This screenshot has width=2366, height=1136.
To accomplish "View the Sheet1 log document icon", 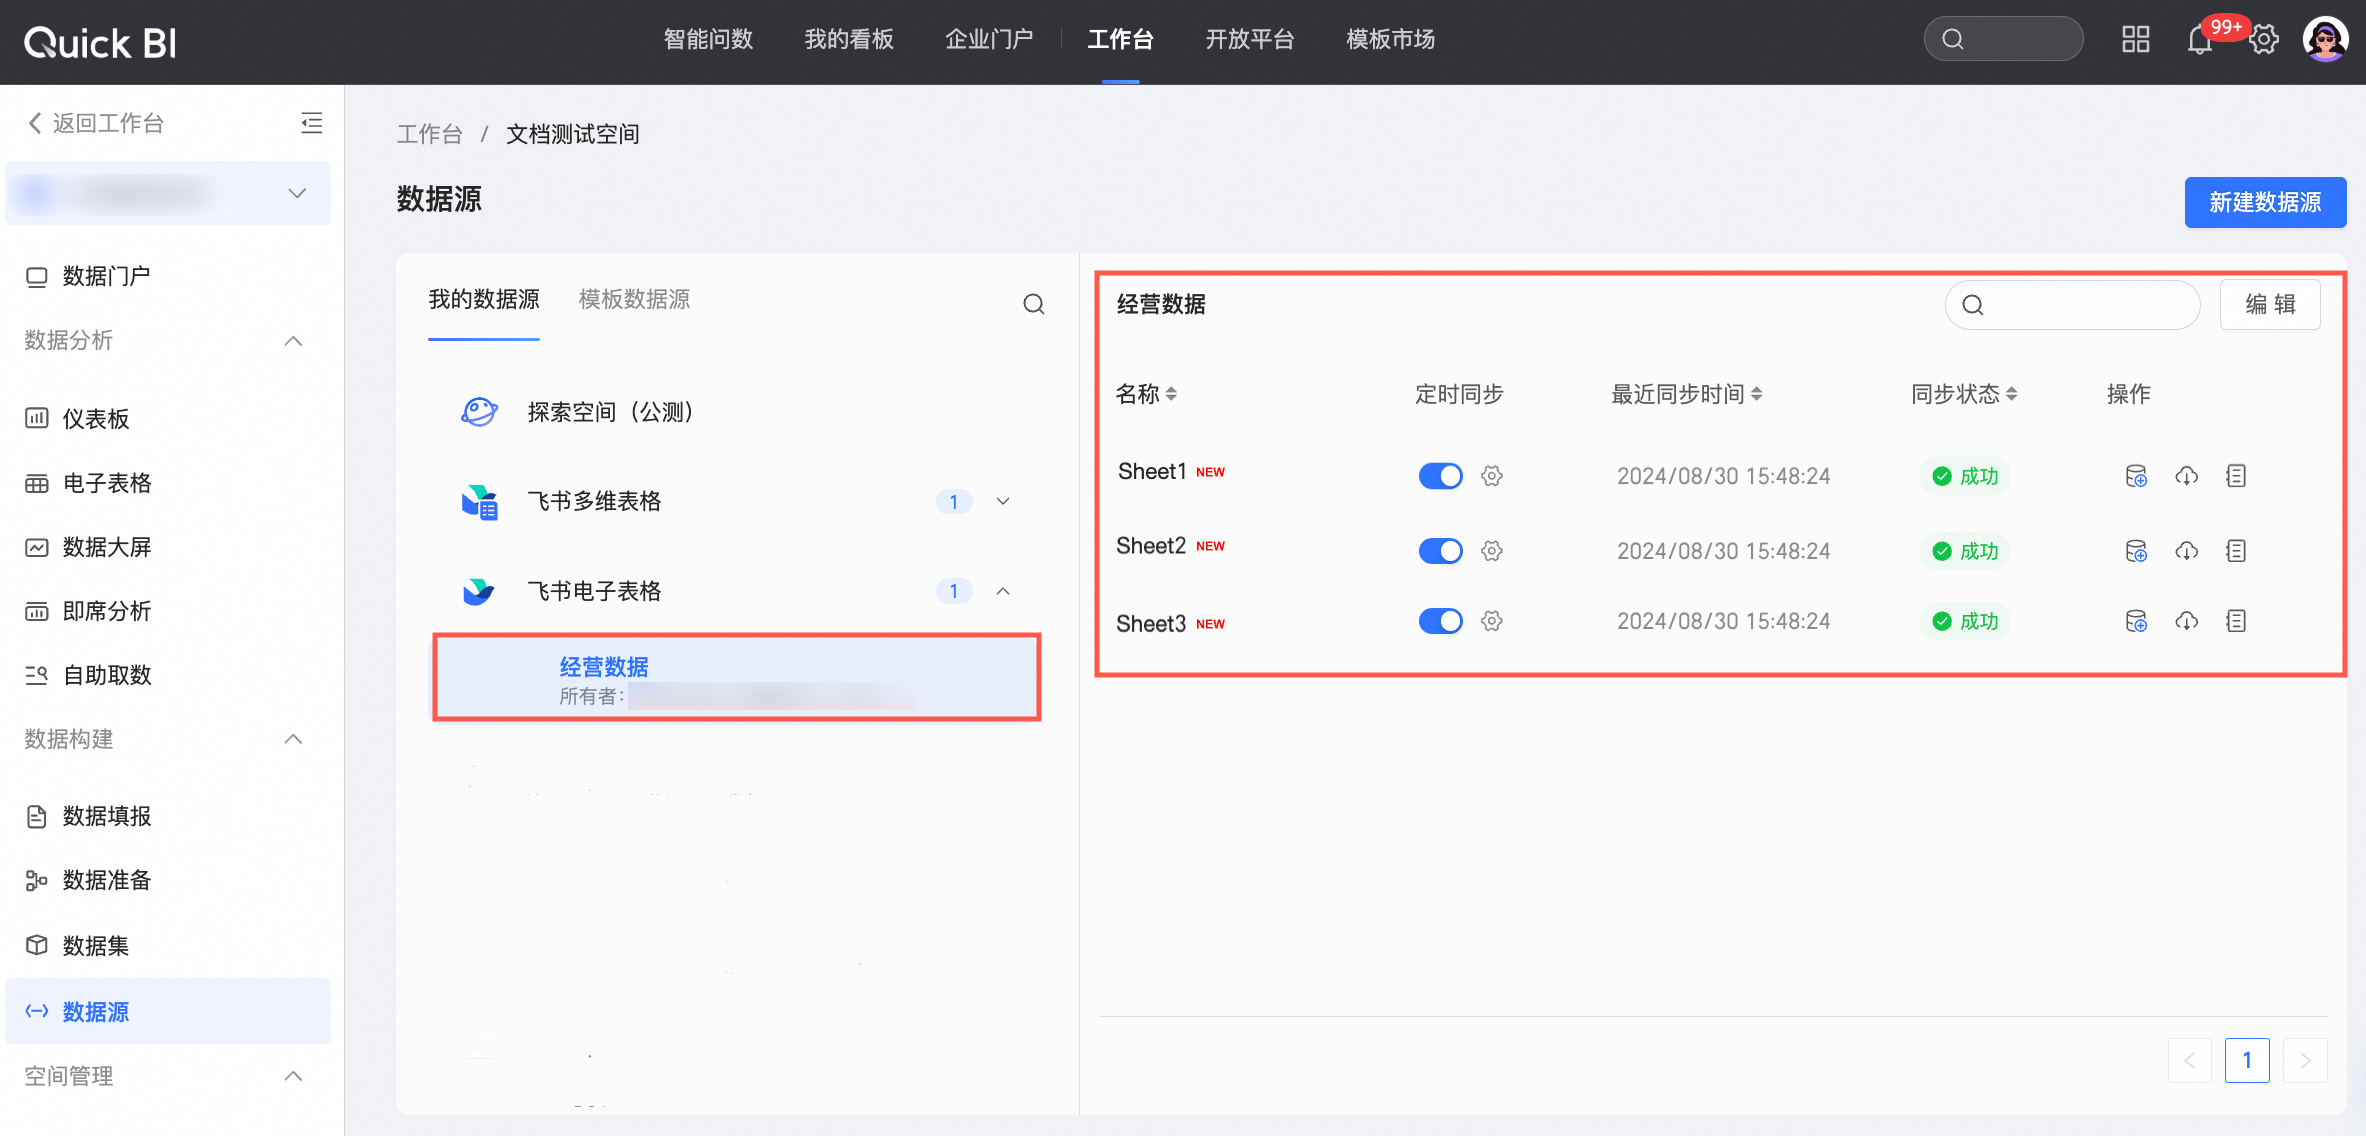I will point(2236,476).
